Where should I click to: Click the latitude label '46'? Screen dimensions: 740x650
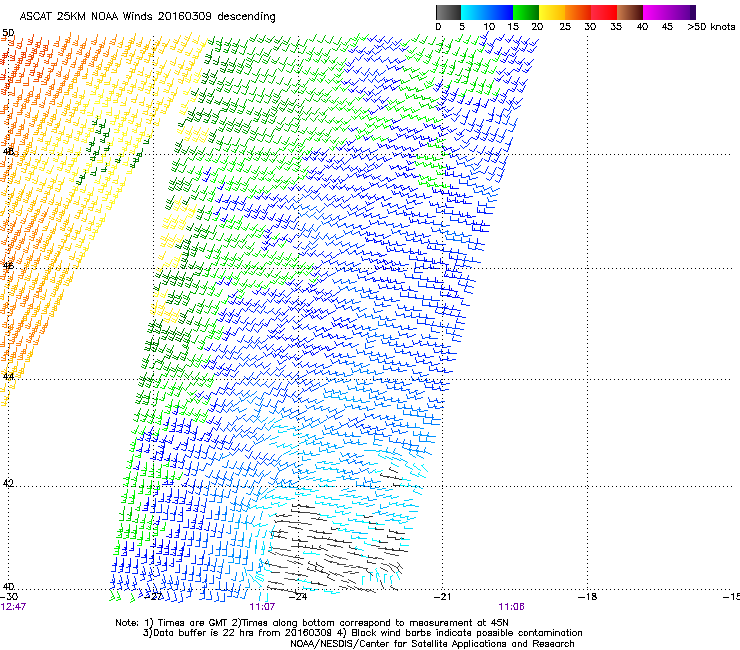click(8, 266)
